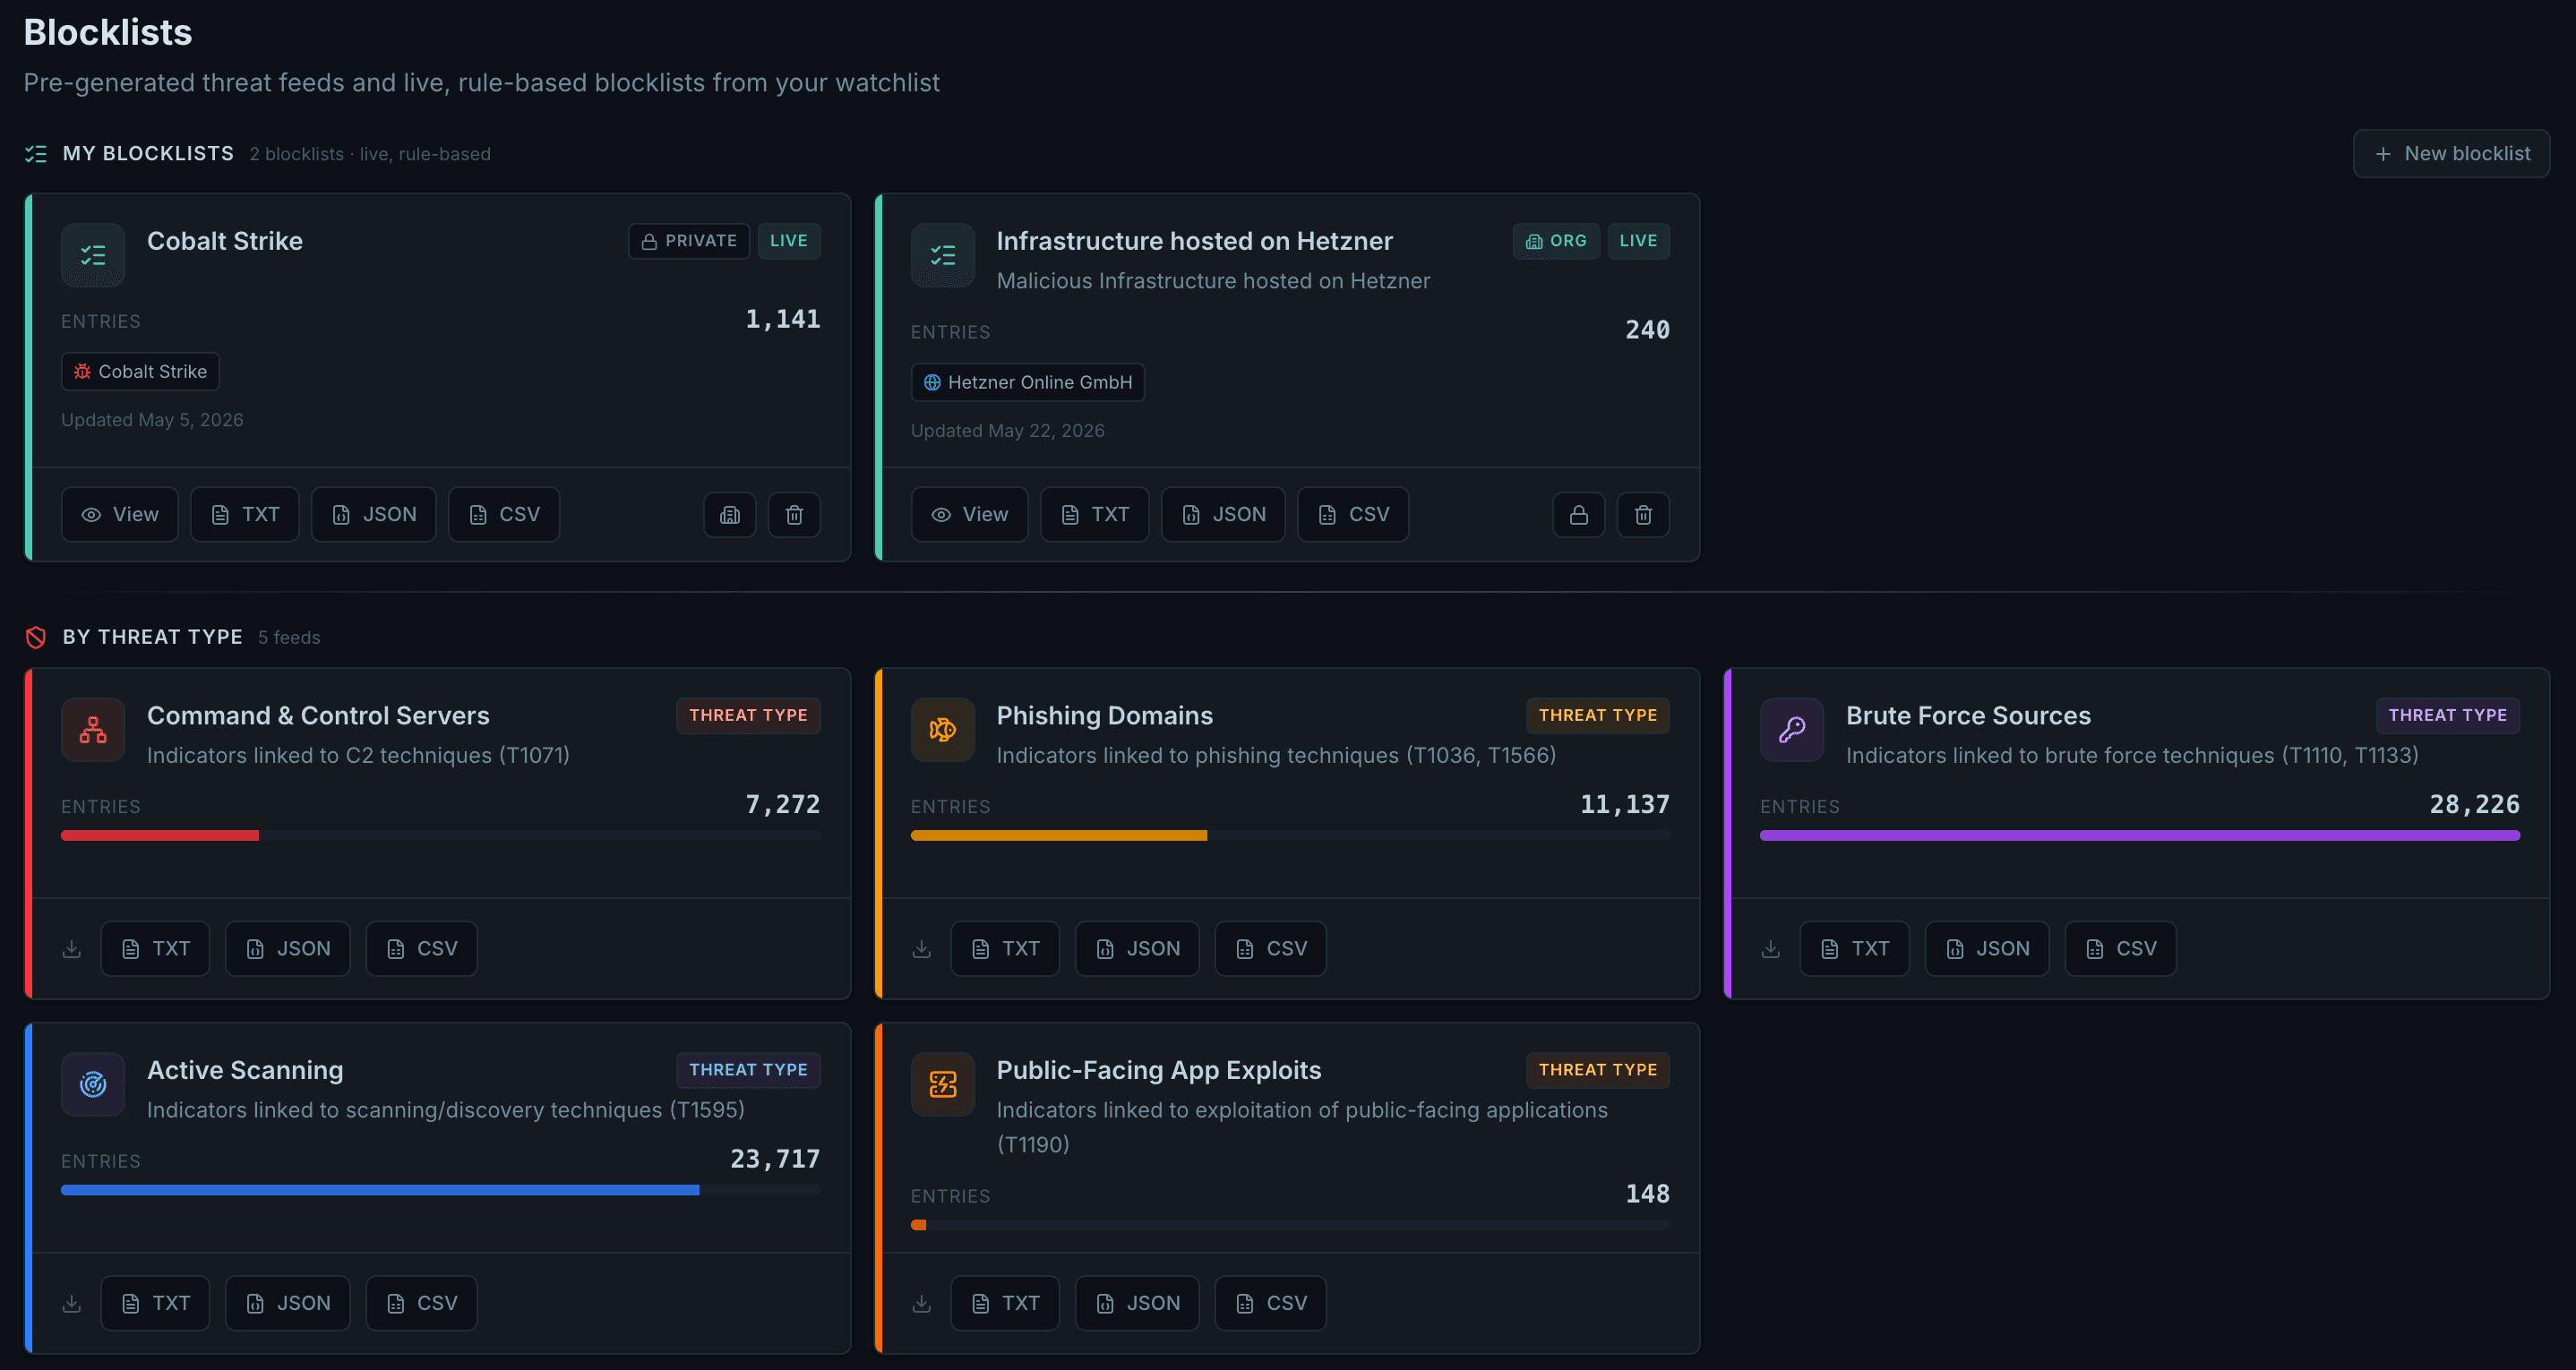The width and height of the screenshot is (2576, 1370).
Task: Click the Hetzner Online GmbH network tag
Action: coord(1027,382)
